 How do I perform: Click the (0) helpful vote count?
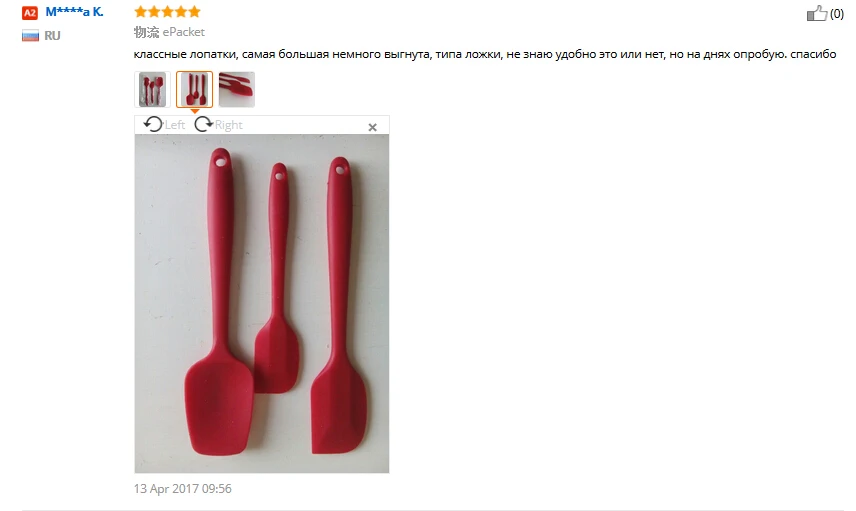pos(837,14)
